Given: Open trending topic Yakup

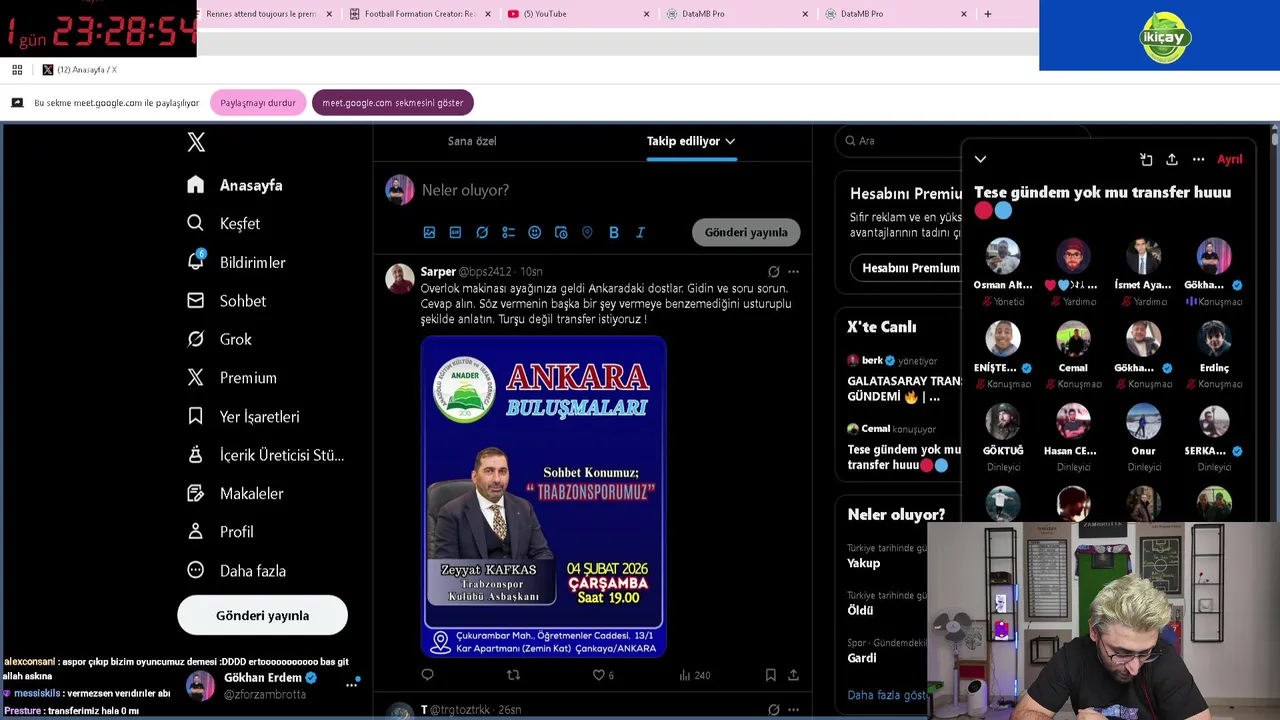Looking at the screenshot, I should [864, 563].
